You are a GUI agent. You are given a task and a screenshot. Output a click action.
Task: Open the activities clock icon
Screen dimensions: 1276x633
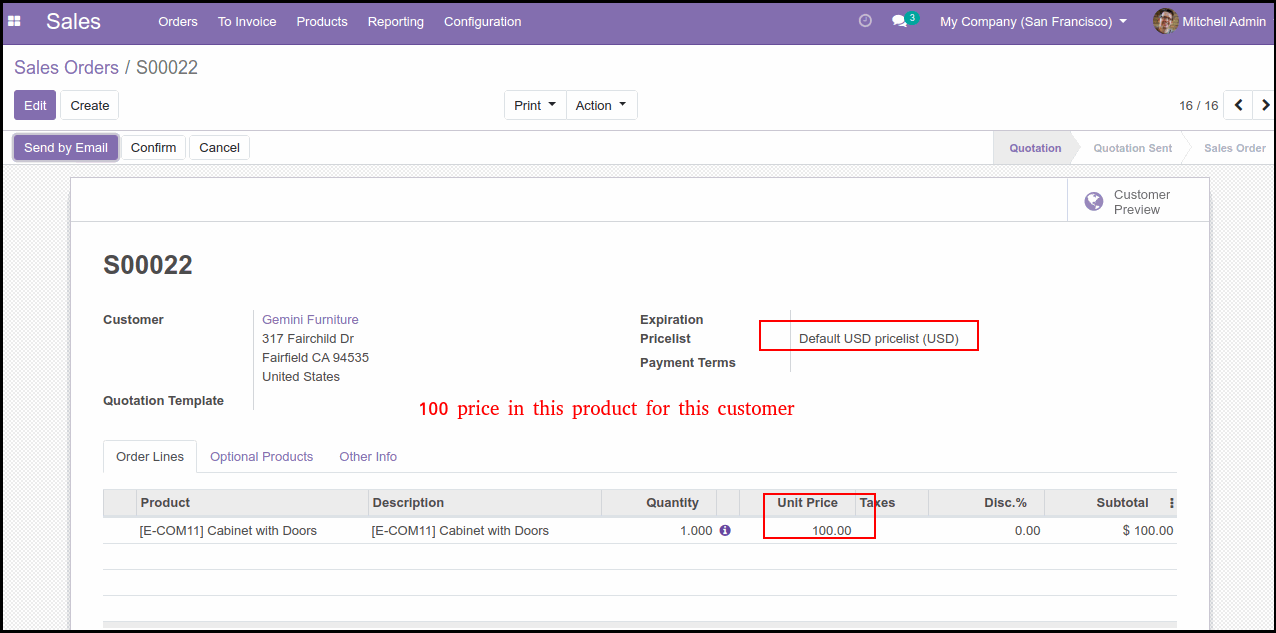(x=865, y=21)
